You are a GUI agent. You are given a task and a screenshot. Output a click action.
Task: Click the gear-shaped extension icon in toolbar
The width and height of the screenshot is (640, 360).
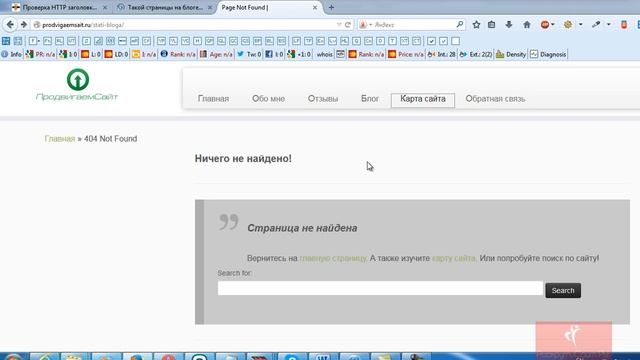pos(568,25)
